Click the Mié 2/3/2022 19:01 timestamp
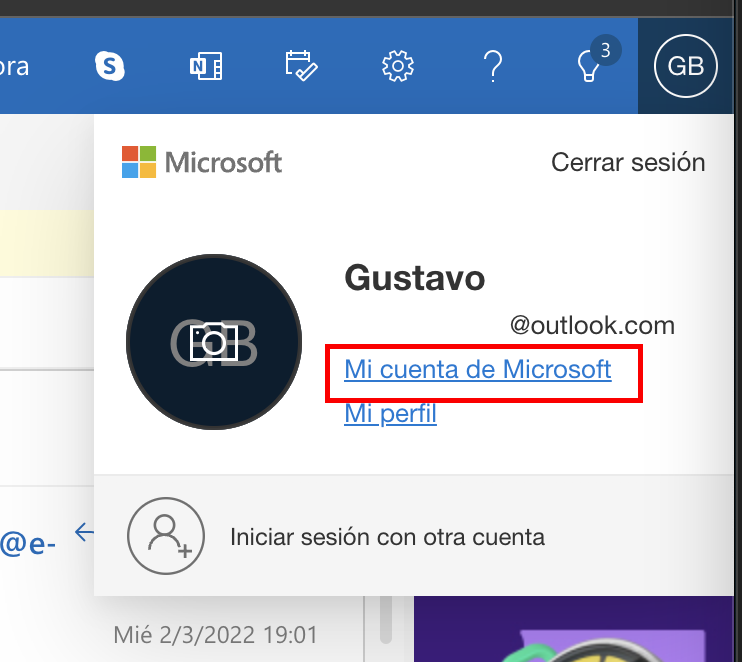This screenshot has width=742, height=662. pos(215,634)
